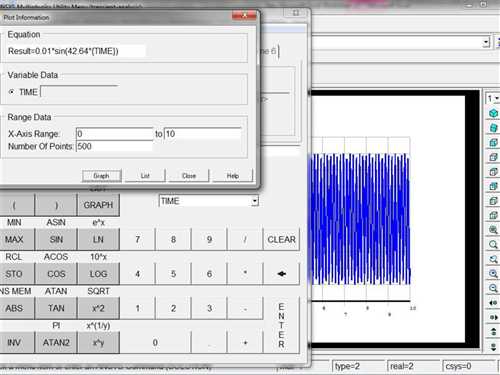Click the LOG function button
This screenshot has width=500, height=375.
[98, 274]
